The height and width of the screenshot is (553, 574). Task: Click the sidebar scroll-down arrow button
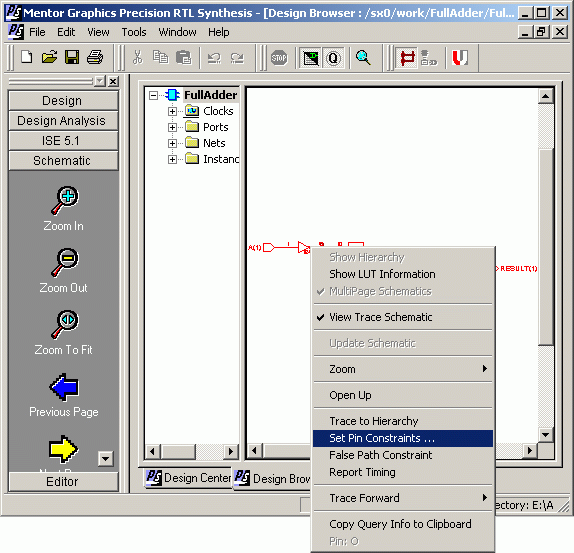[x=105, y=458]
